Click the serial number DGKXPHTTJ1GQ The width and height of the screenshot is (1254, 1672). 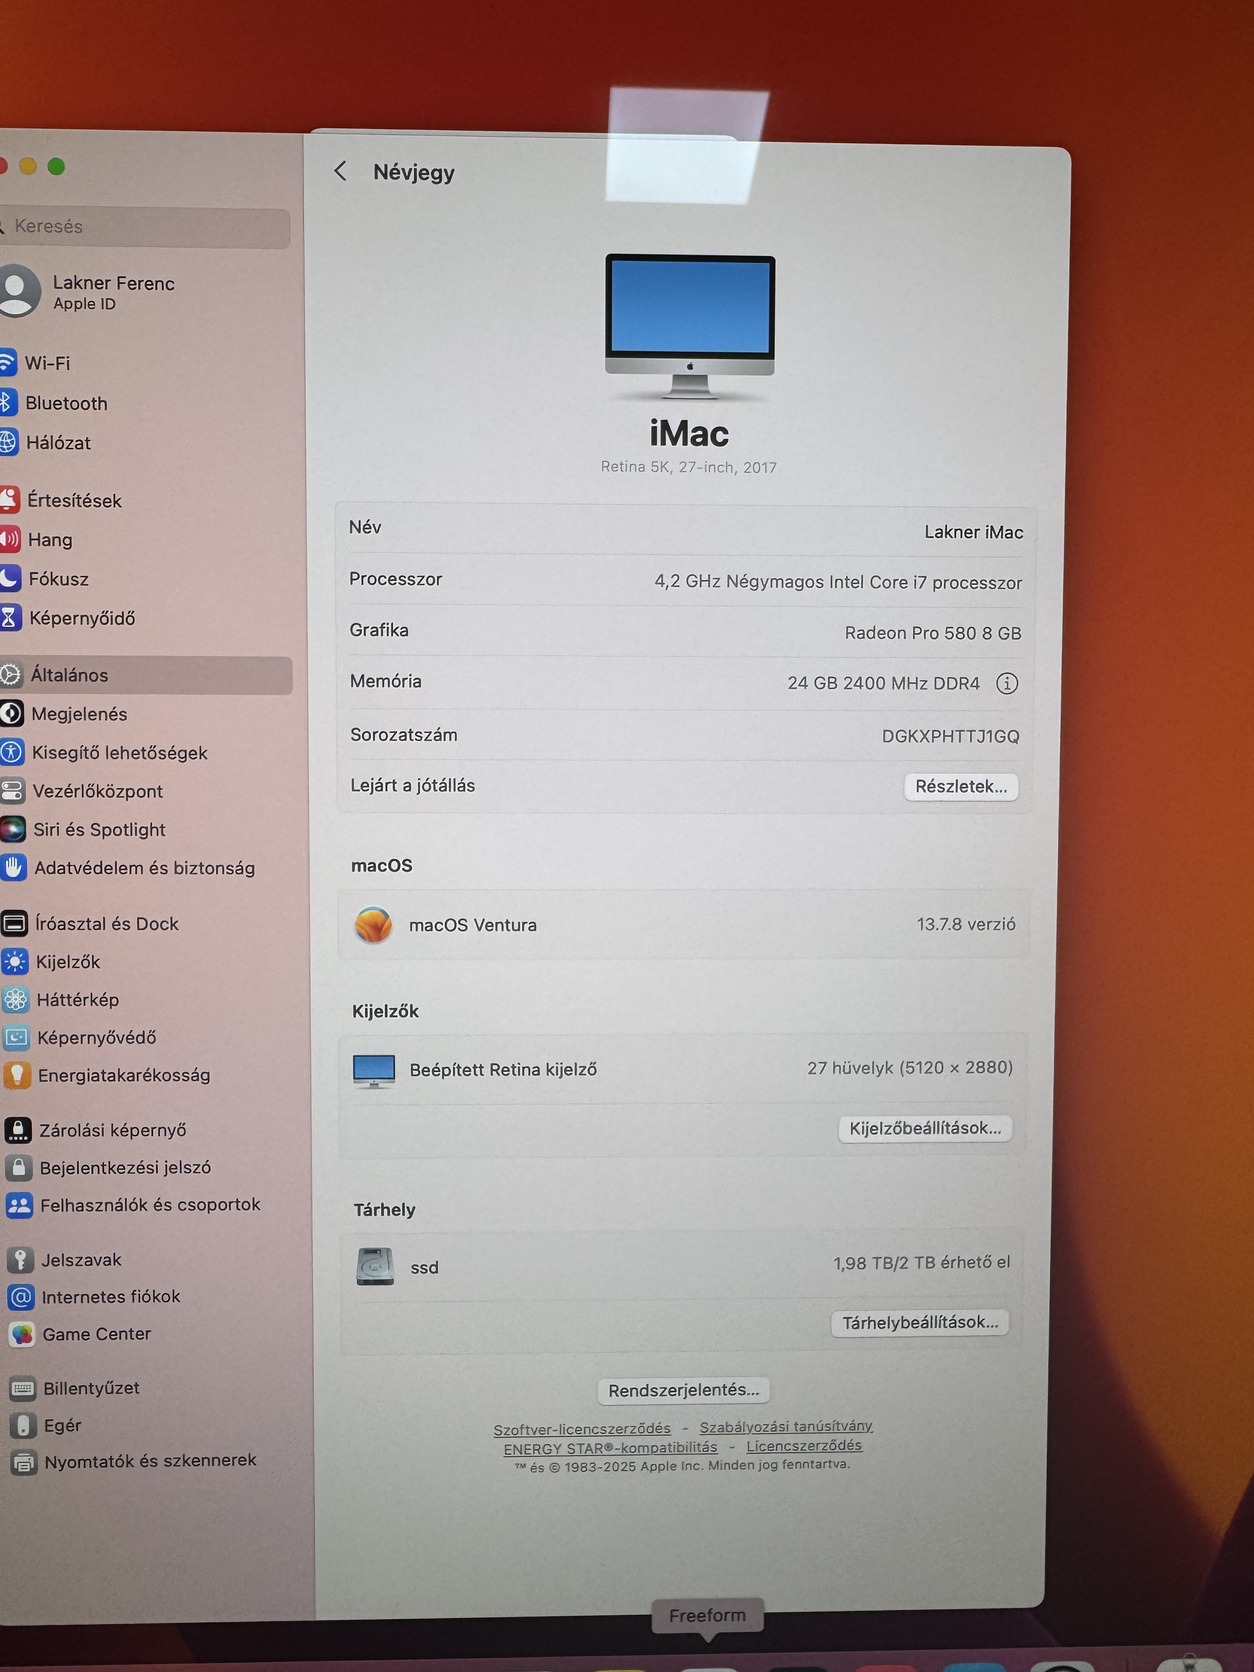tap(950, 736)
